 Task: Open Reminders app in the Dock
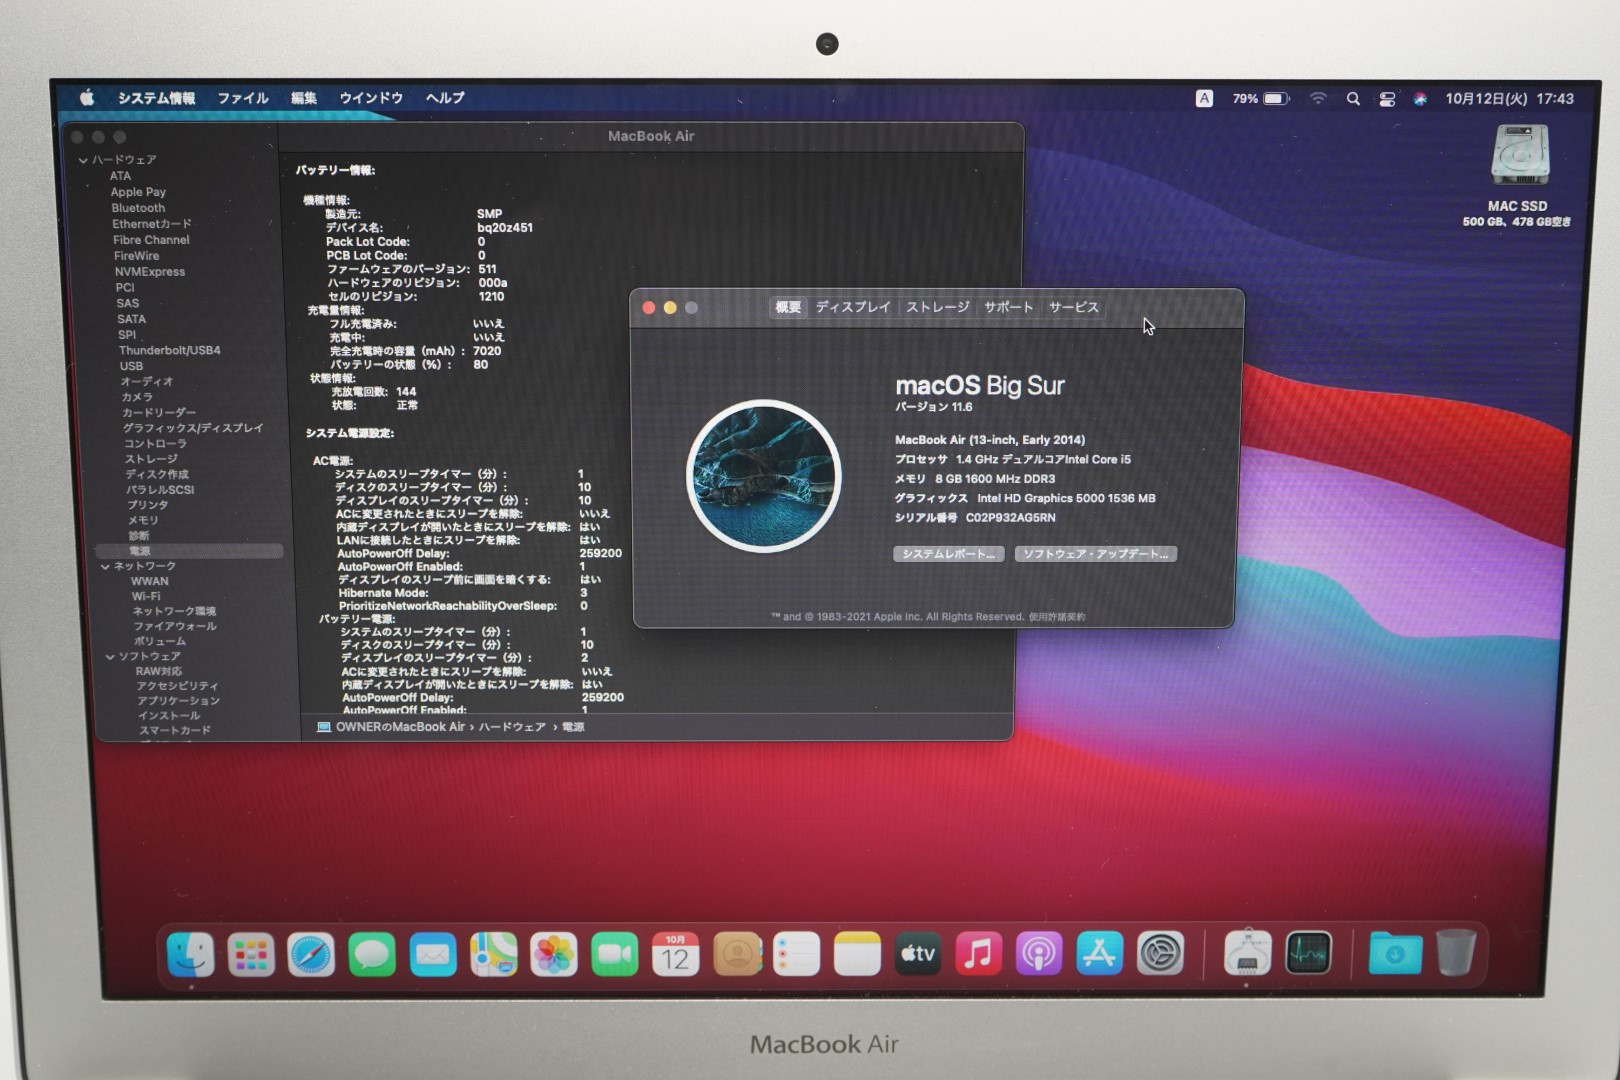point(797,954)
